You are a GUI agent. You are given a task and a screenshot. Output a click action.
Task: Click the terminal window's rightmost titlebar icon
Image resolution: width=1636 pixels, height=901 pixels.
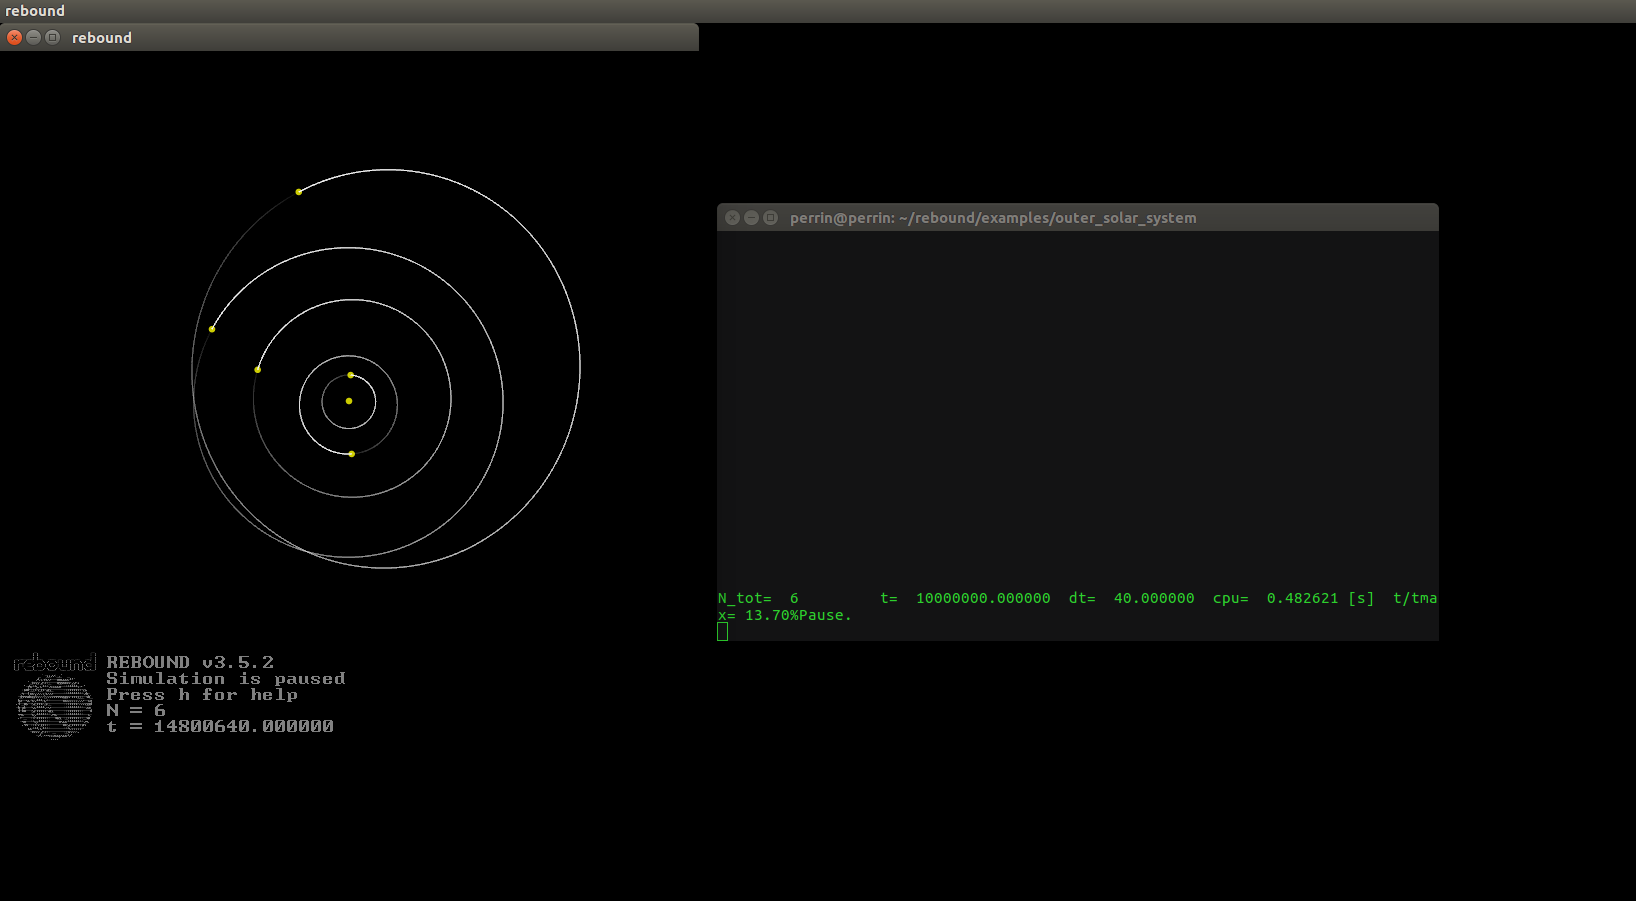pos(770,217)
